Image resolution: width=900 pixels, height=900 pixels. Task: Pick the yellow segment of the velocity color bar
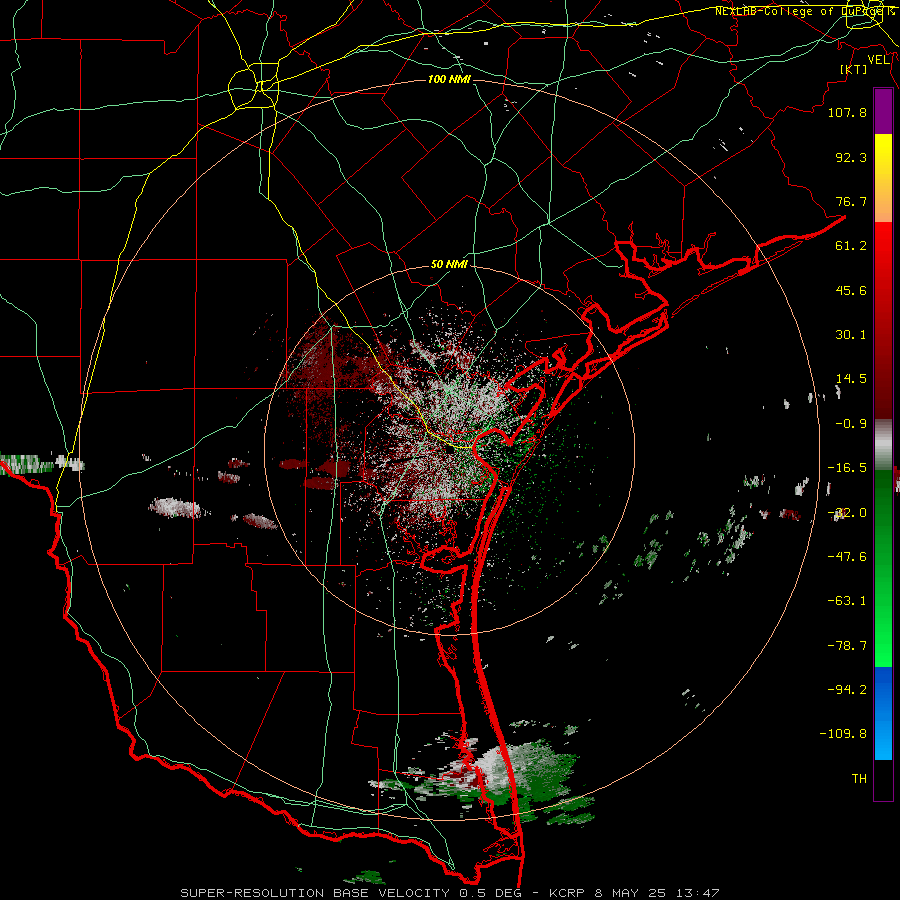tap(883, 156)
